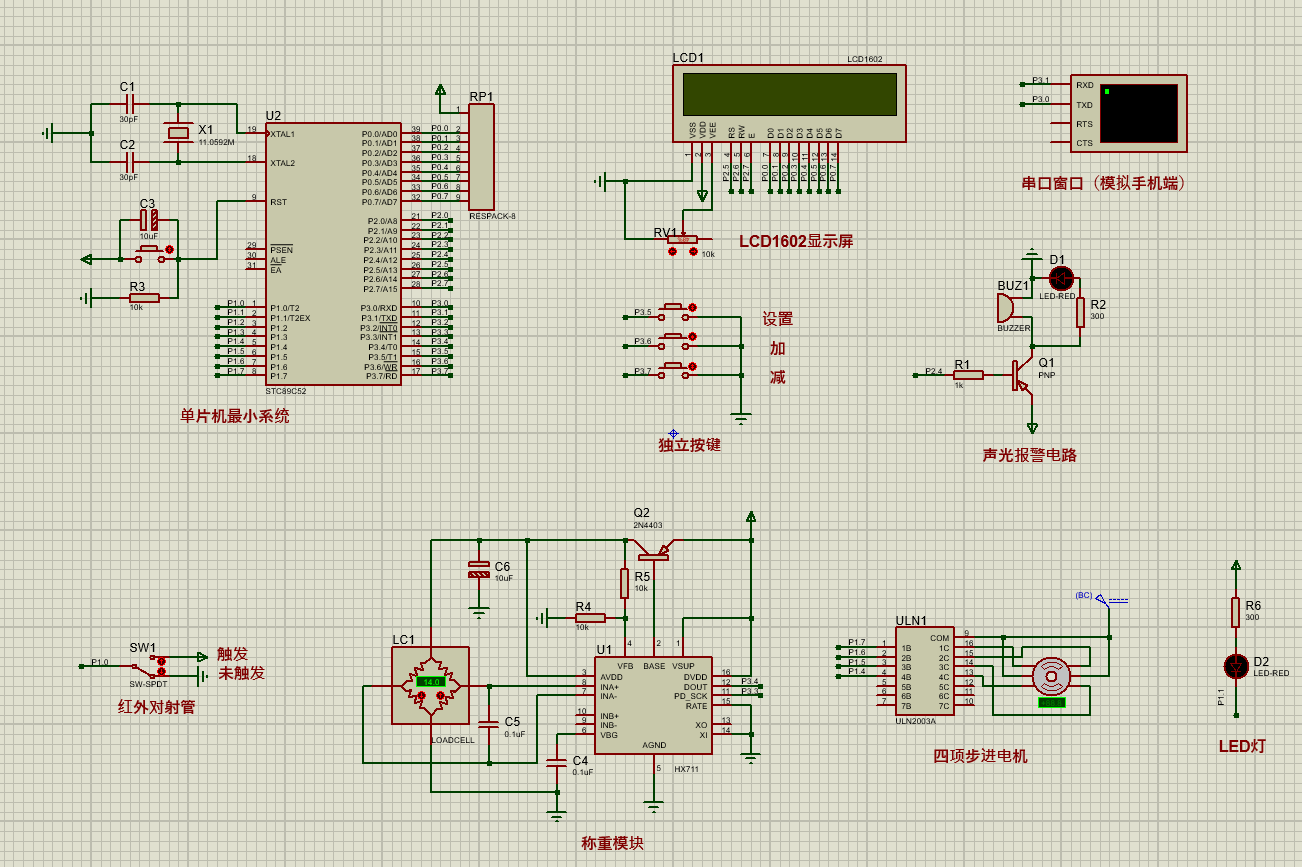Select capacitor C2 30pF
The width and height of the screenshot is (1302, 867).
pyautogui.click(x=129, y=161)
